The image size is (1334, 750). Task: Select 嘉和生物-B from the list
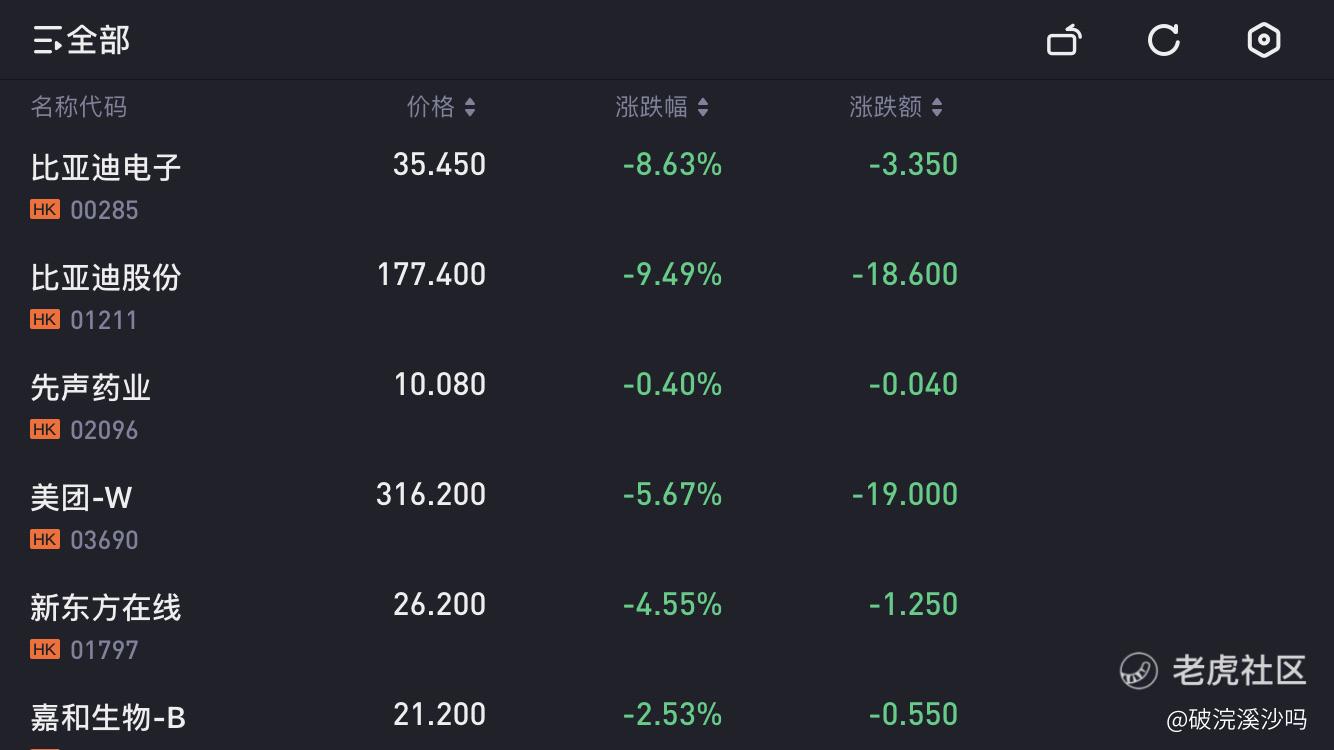(108, 717)
